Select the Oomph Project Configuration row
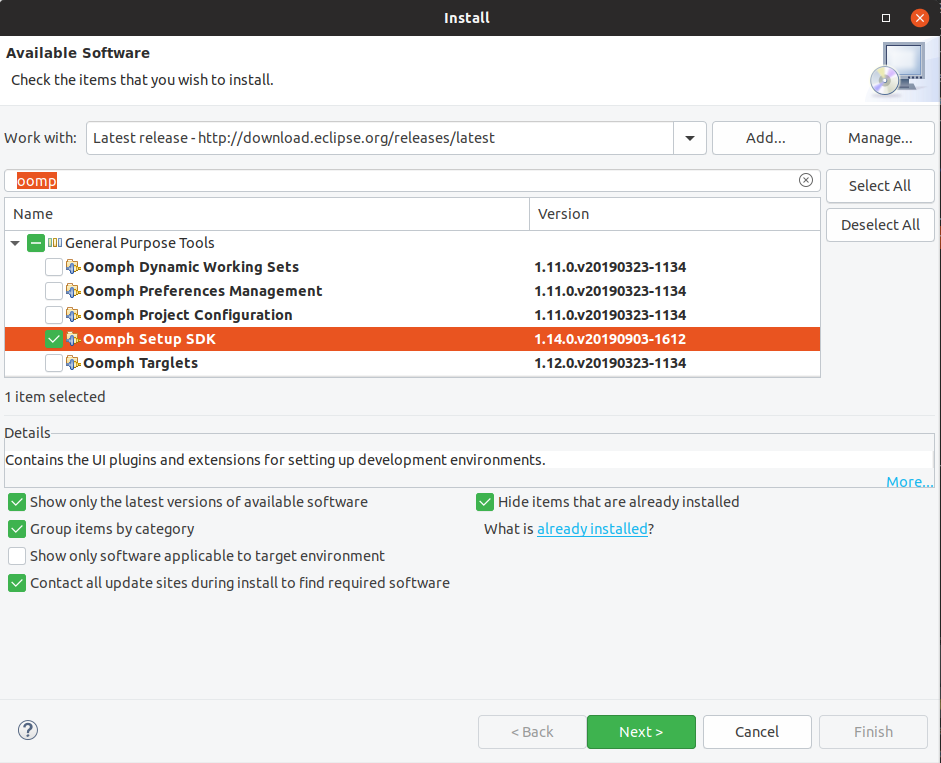This screenshot has width=941, height=763. click(412, 315)
